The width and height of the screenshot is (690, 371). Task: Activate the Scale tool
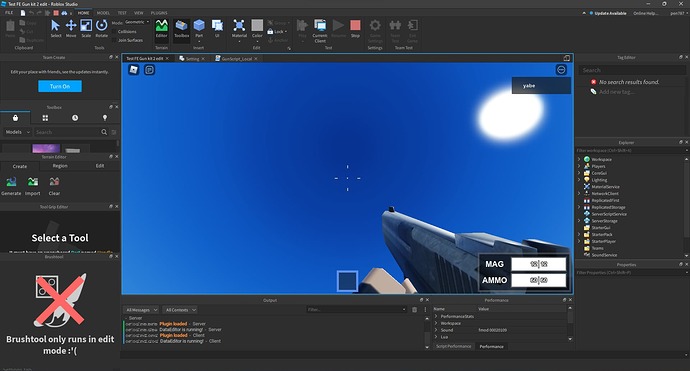[x=86, y=28]
